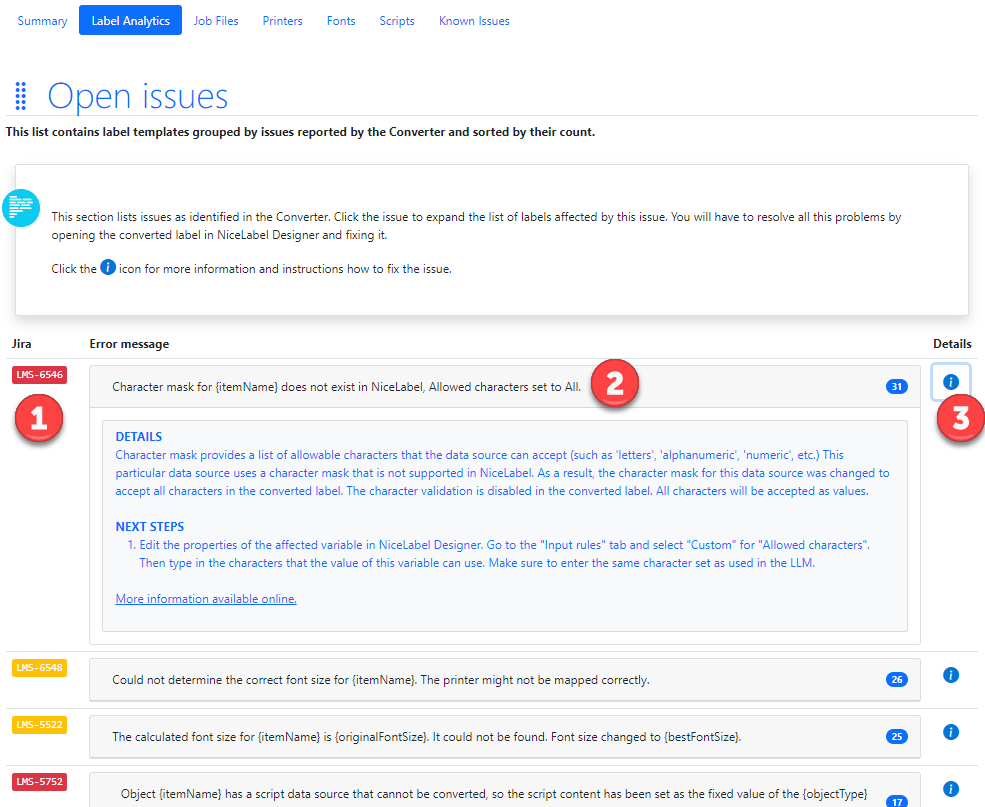Click the drag handle beside Open issues
Screen dimensions: 985x807
pos(21,96)
